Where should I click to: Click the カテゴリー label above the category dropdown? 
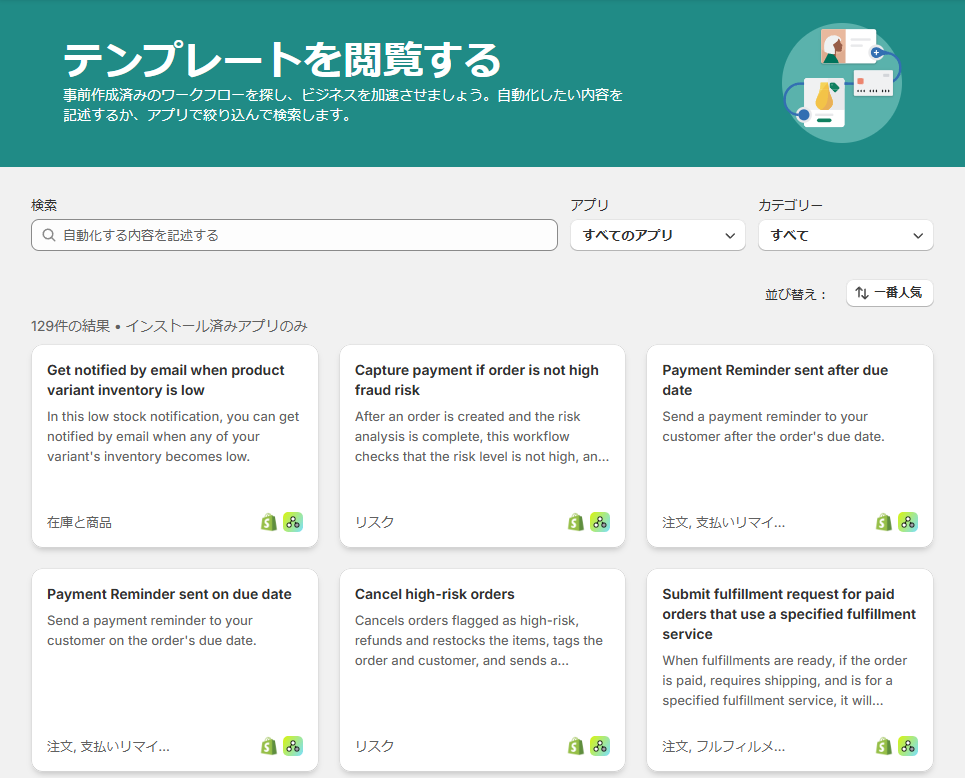[x=790, y=205]
